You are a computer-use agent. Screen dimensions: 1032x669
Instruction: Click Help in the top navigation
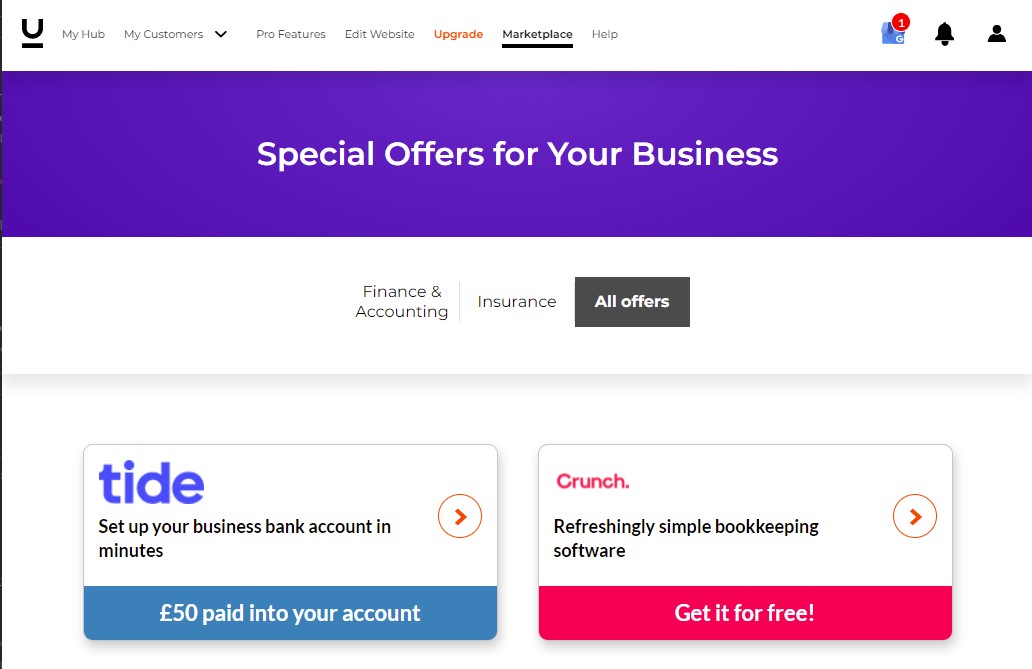pos(605,34)
